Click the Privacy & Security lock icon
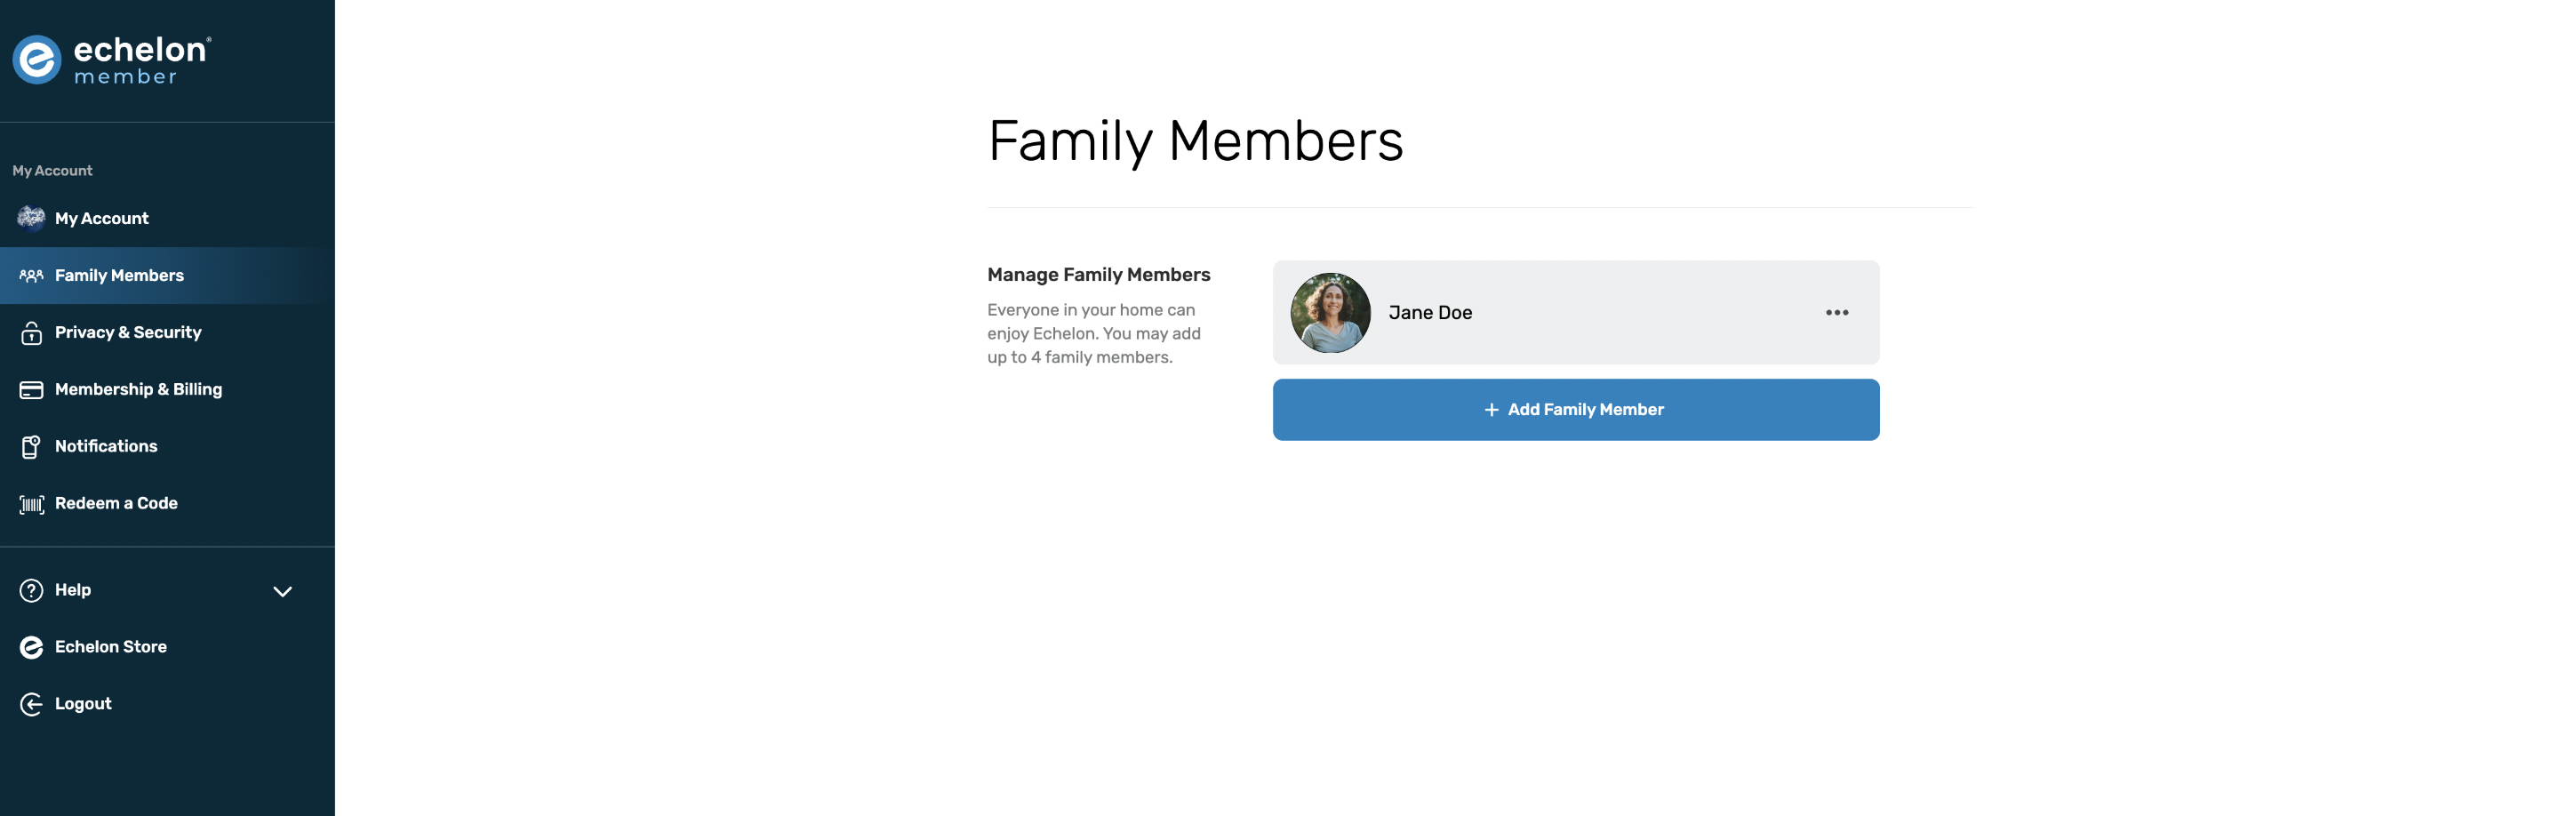 [x=31, y=333]
